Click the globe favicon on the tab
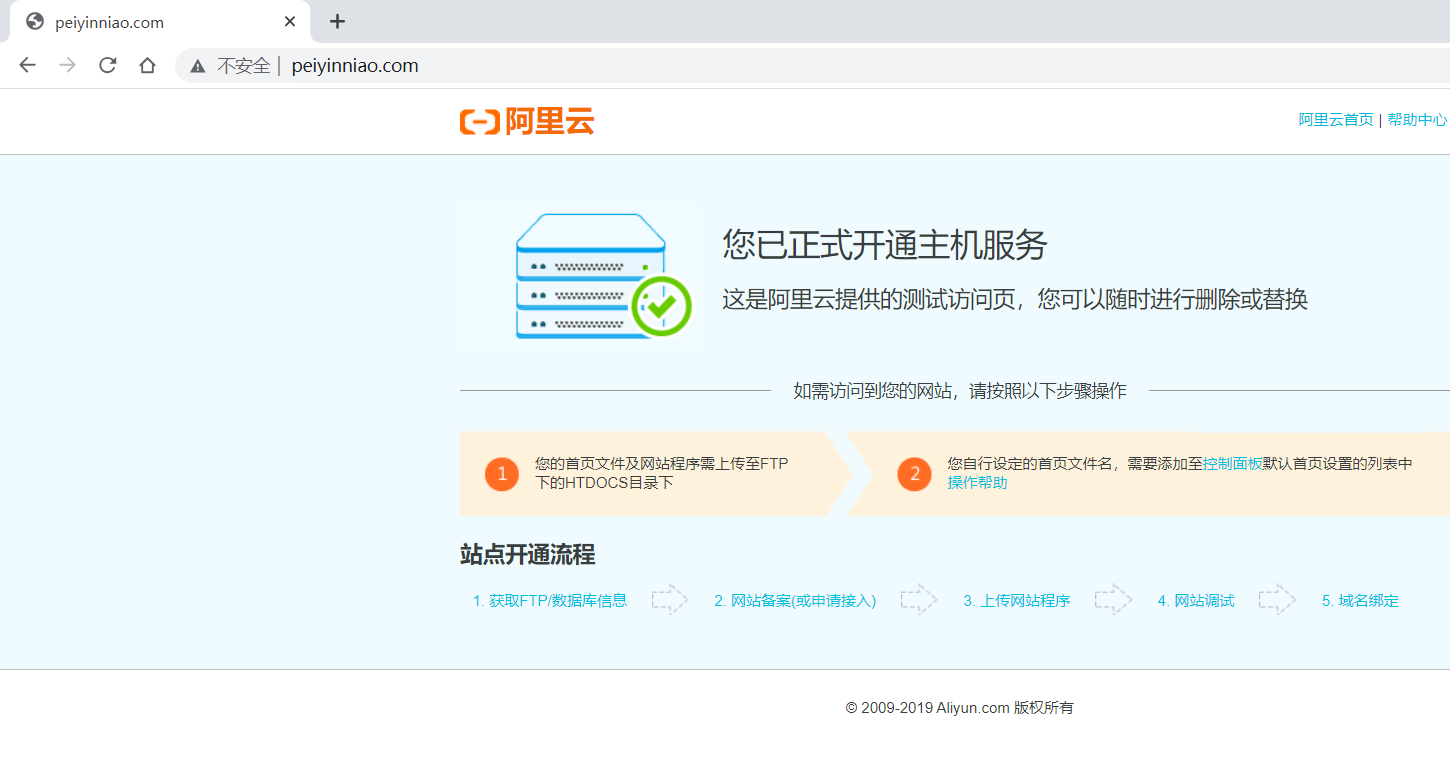The height and width of the screenshot is (777, 1450). (34, 20)
